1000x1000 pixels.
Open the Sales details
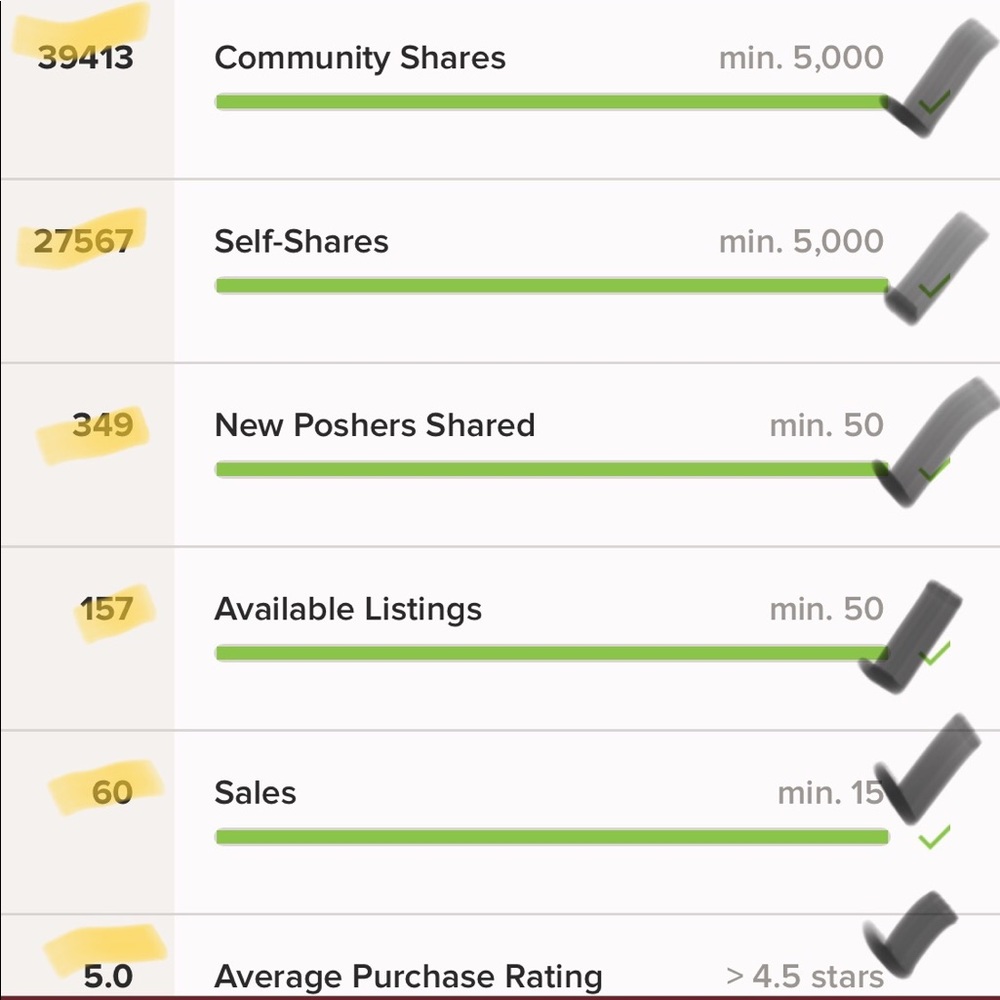(x=255, y=793)
